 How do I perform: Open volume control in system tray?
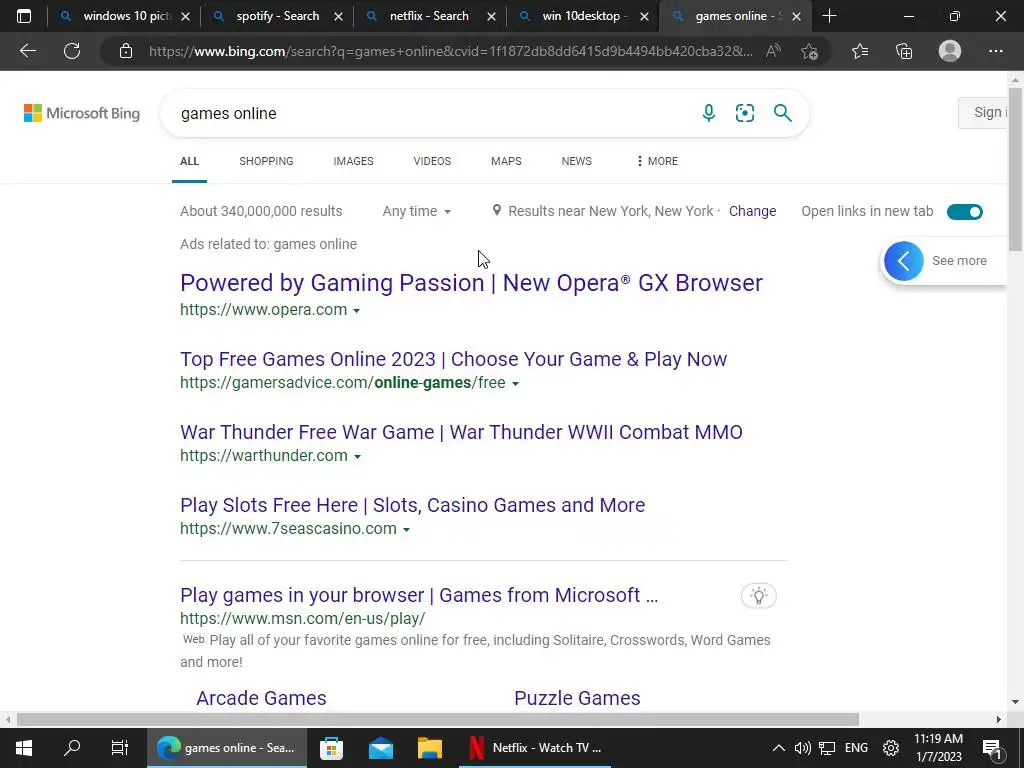(803, 748)
